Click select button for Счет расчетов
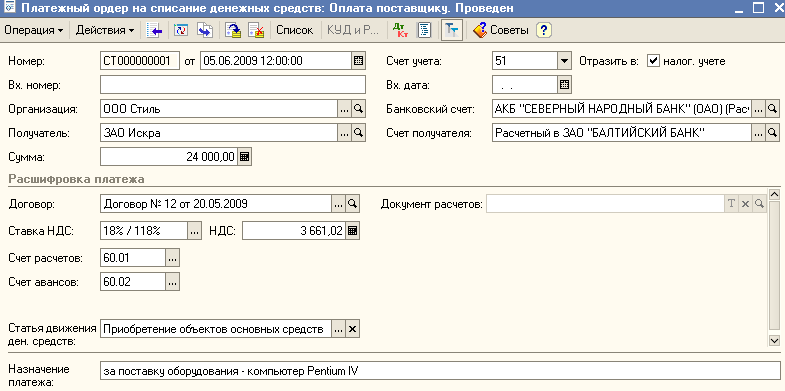Screen dimensions: 785x391 pyautogui.click(x=172, y=258)
